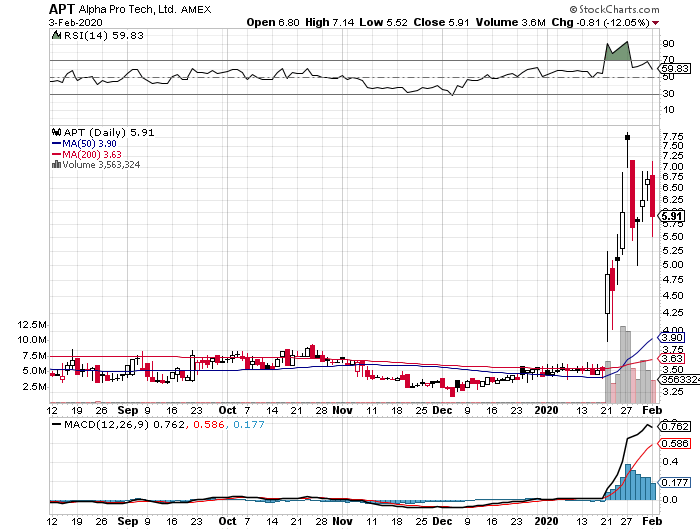The width and height of the screenshot is (700, 530).
Task: Click the volume bars icon in the legend
Action: click(56, 164)
